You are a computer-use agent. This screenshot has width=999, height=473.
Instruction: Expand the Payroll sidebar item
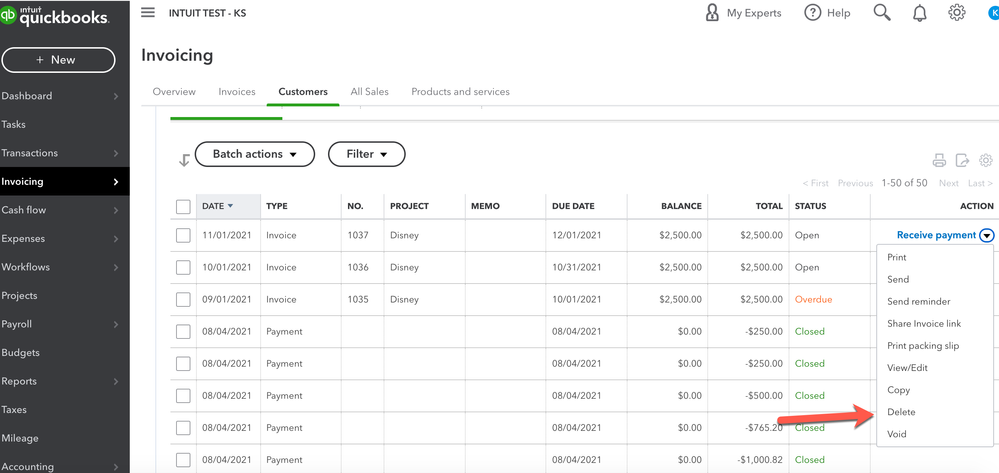[x=64, y=324]
